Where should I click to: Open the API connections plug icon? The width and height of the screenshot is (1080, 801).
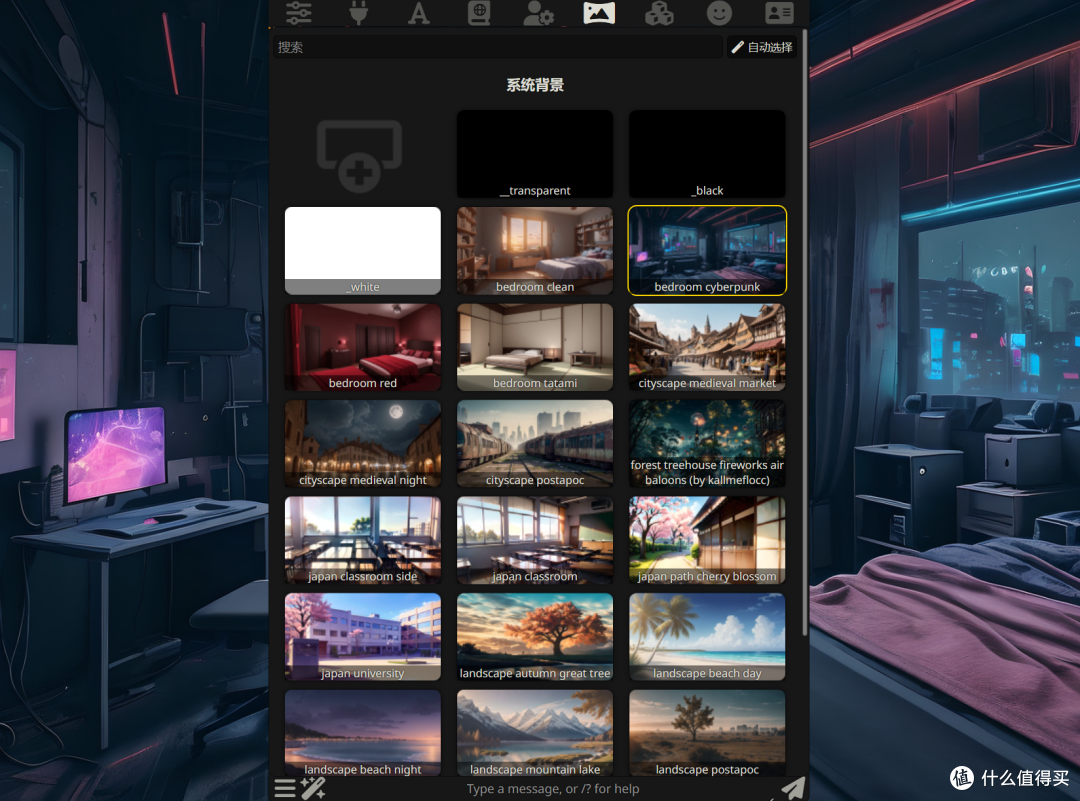coord(358,12)
